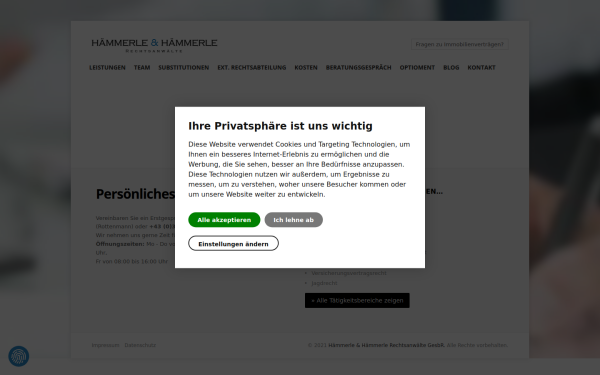Navigate to Beratungsgespräch

point(359,68)
